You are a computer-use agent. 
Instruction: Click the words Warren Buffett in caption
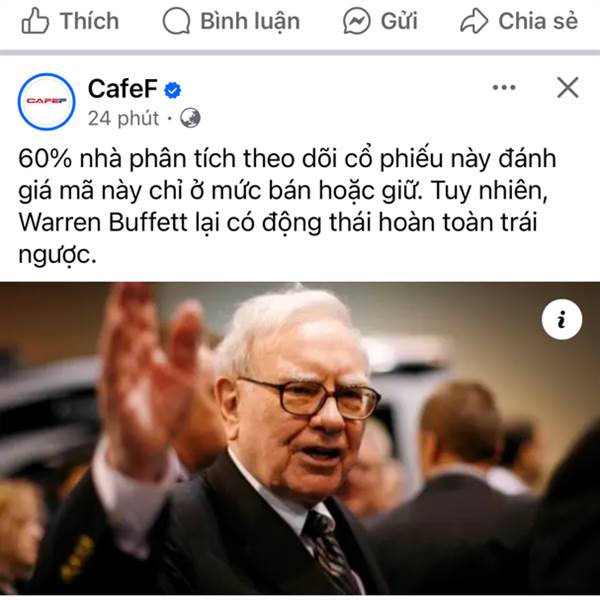103,222
